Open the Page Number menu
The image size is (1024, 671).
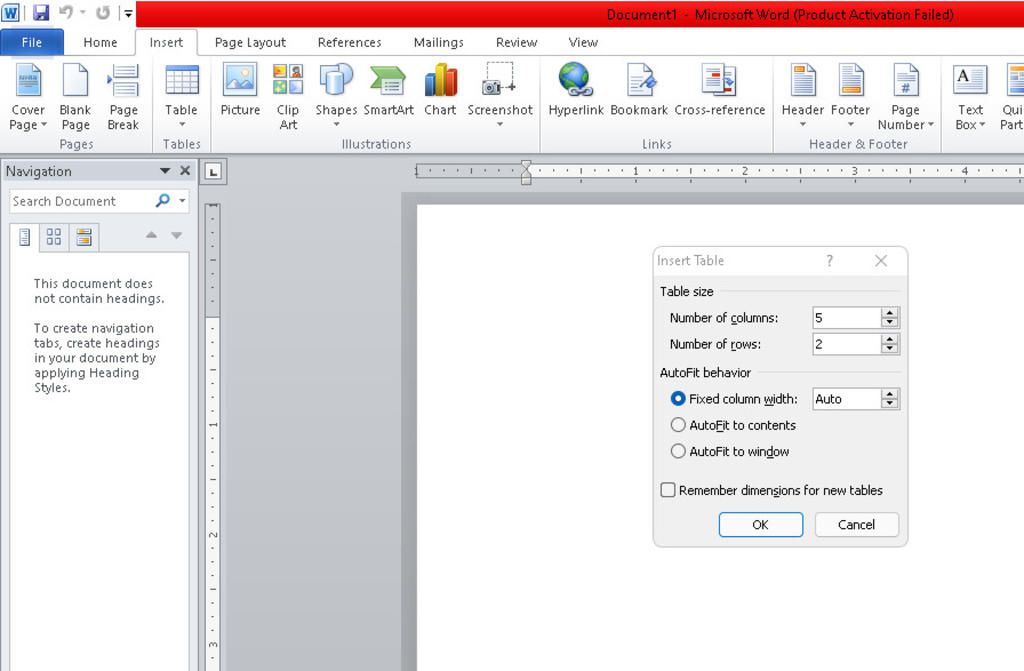(x=905, y=97)
